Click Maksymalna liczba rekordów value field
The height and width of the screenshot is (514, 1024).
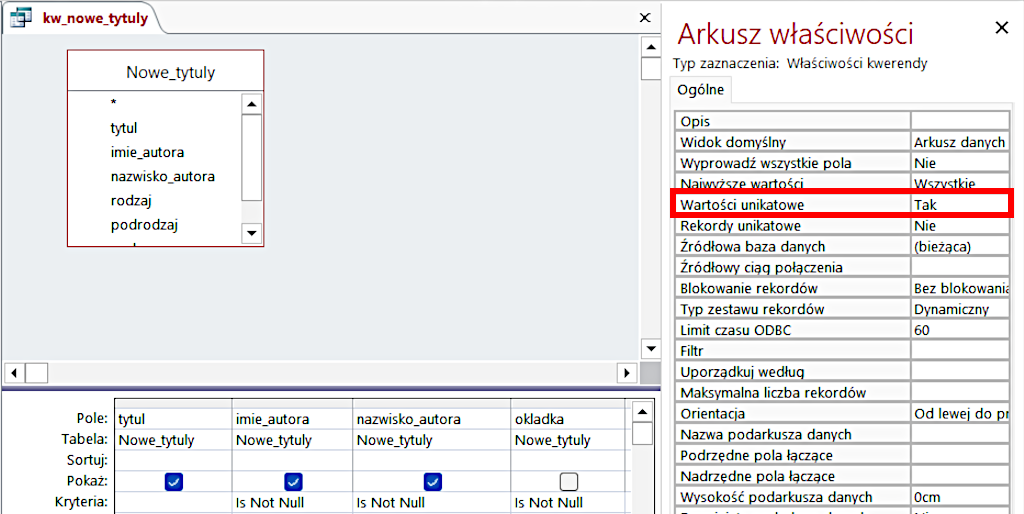961,393
